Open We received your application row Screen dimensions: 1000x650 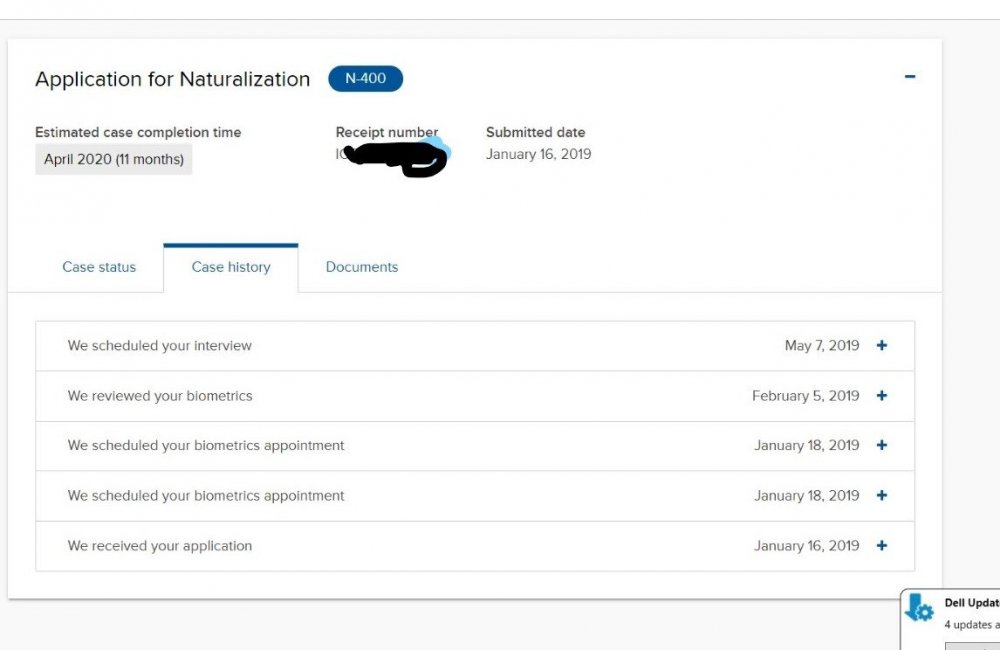(475, 546)
